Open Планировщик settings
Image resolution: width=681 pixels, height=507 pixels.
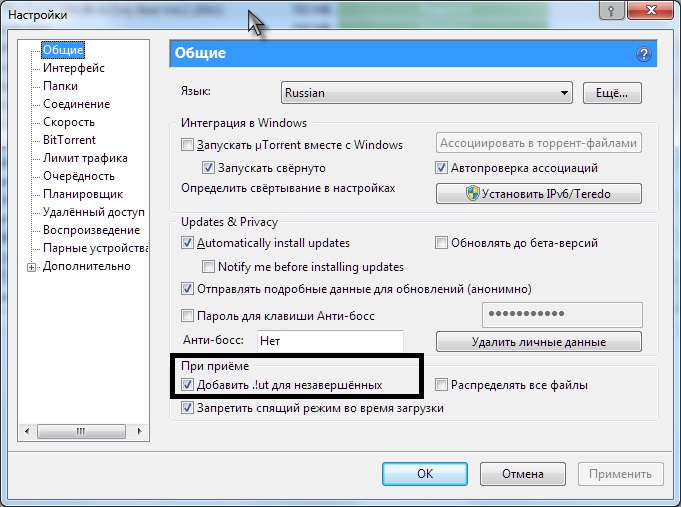tap(83, 194)
